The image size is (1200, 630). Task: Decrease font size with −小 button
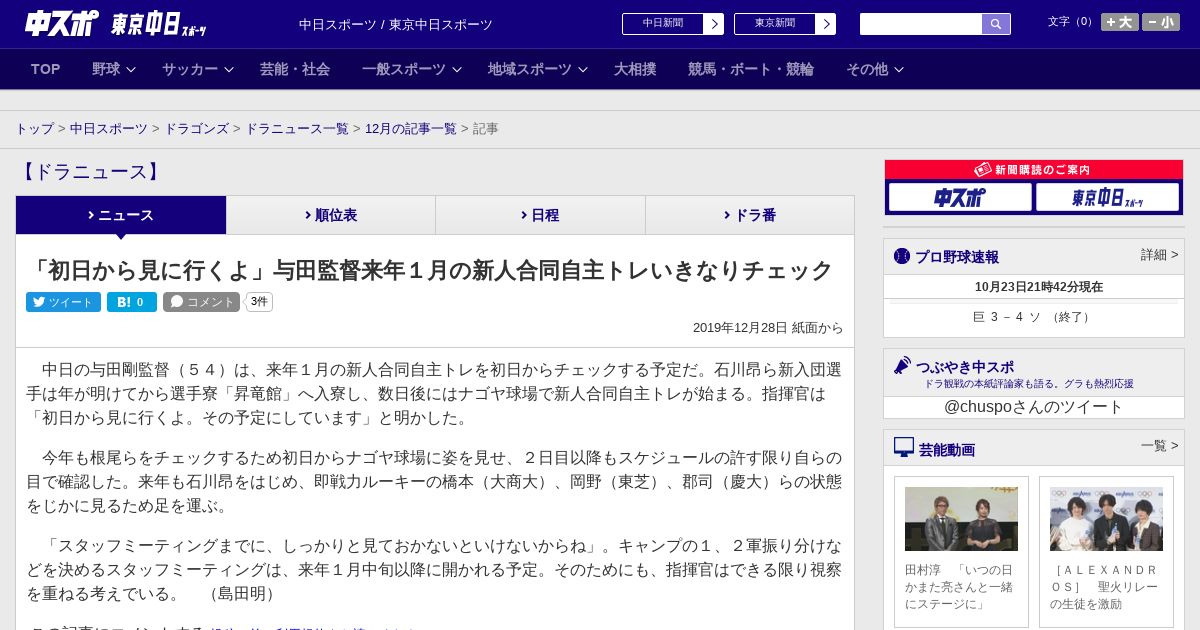point(1161,22)
